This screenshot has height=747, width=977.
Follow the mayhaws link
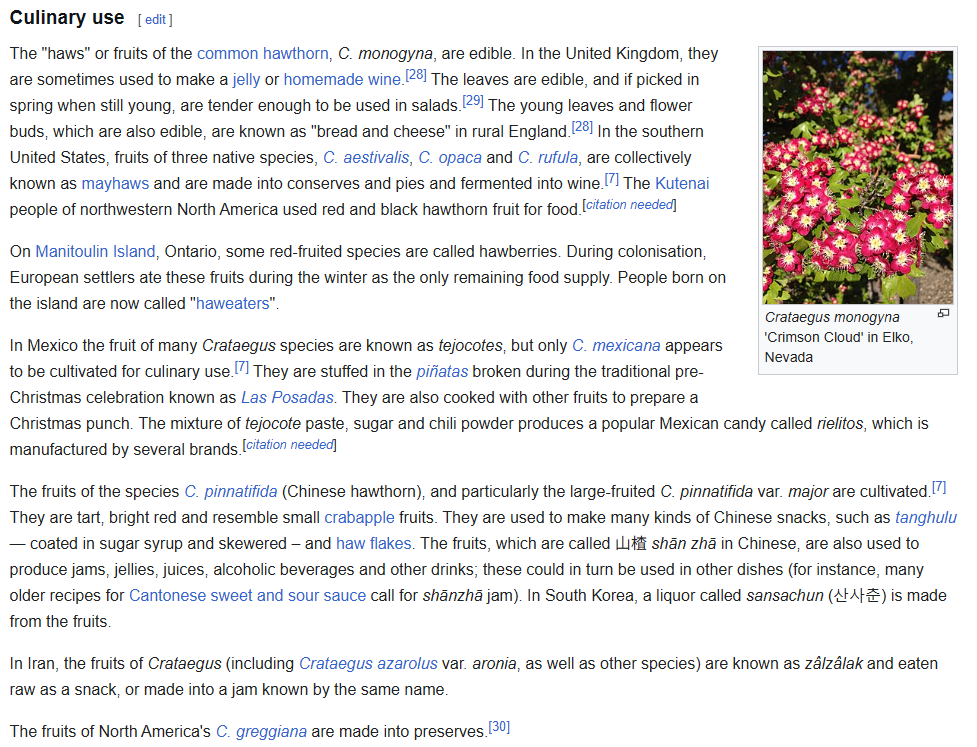pos(115,184)
